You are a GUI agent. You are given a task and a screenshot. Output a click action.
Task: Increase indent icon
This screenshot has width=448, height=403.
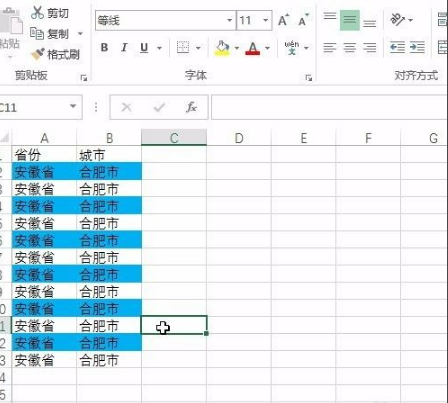tap(417, 47)
